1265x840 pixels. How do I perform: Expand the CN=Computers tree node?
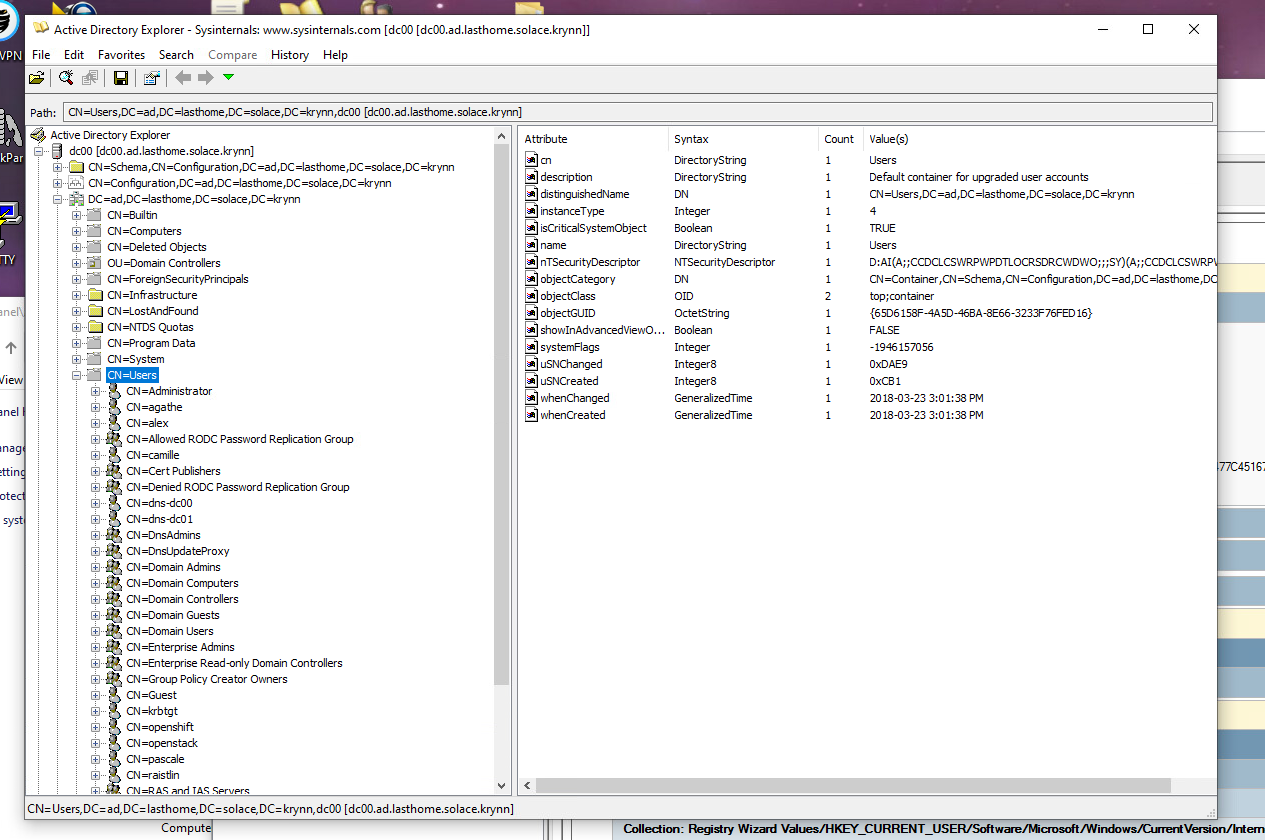click(77, 231)
